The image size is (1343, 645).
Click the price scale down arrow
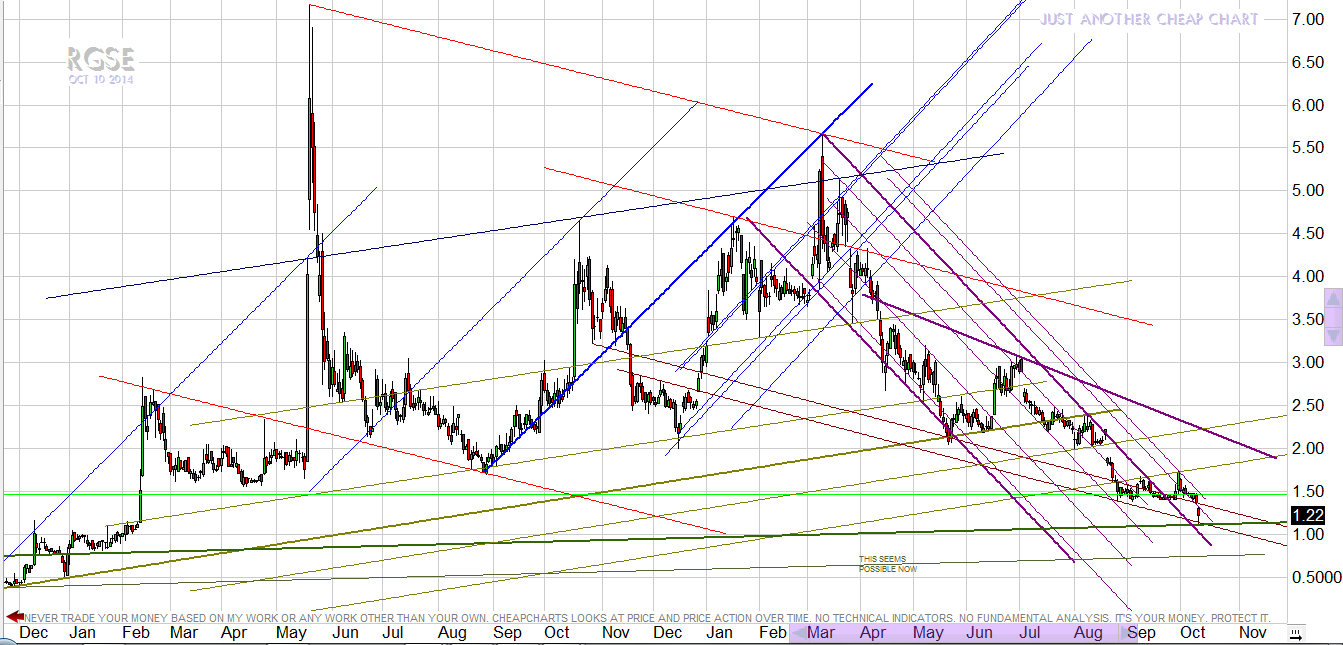tap(1333, 337)
